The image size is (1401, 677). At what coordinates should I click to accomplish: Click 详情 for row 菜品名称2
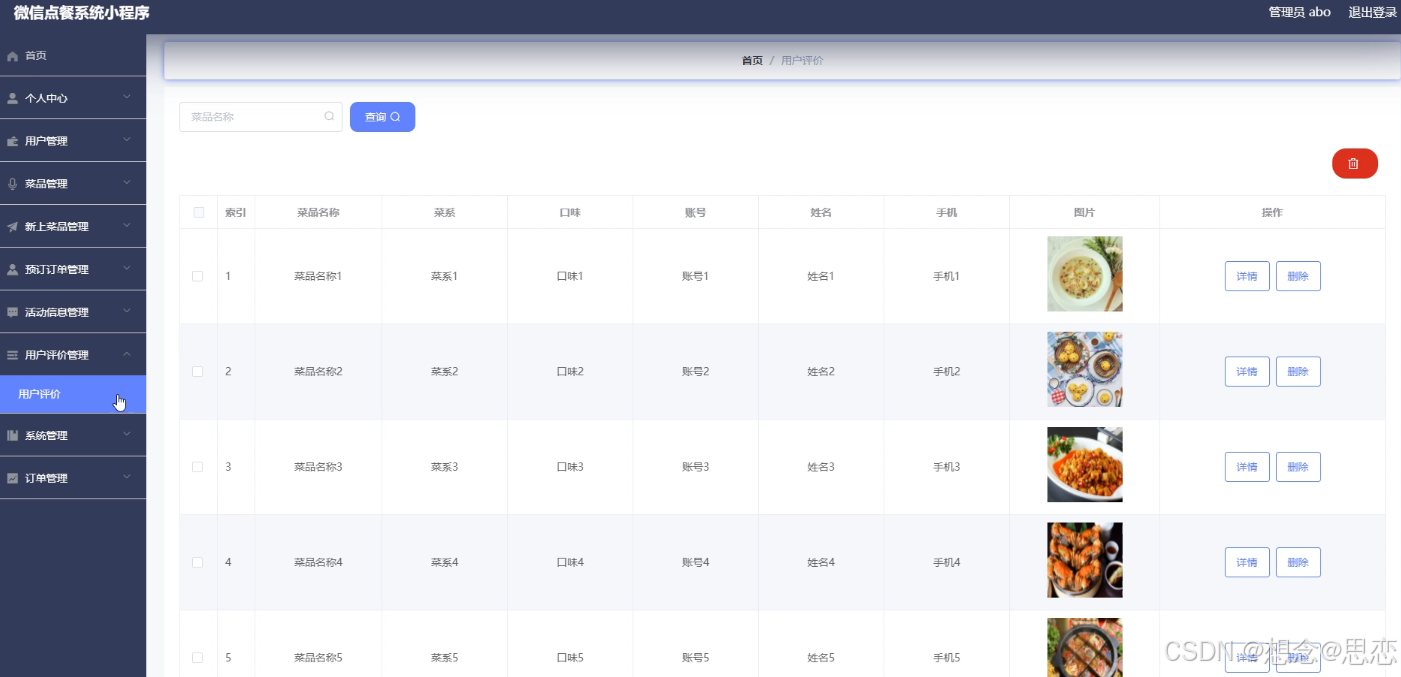[1247, 372]
